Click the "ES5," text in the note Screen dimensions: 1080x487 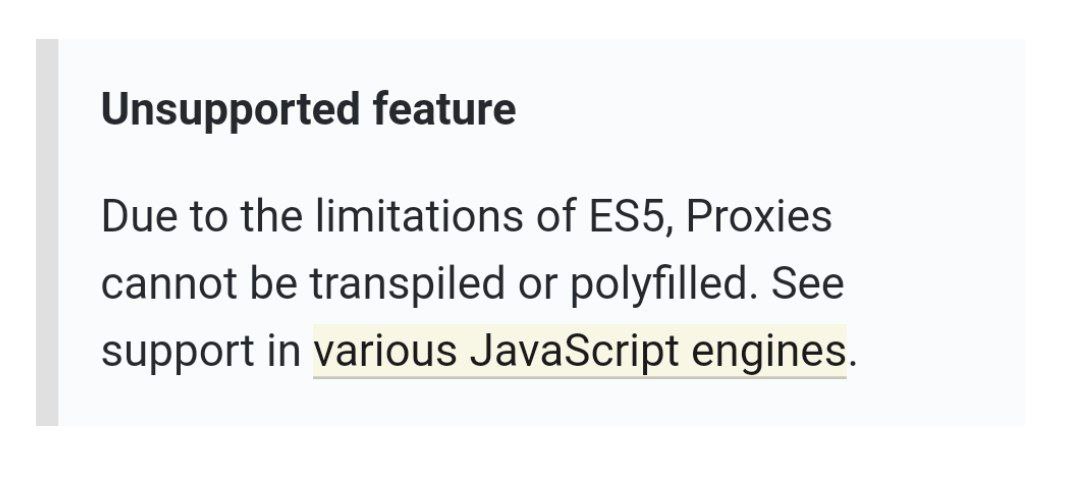point(631,217)
